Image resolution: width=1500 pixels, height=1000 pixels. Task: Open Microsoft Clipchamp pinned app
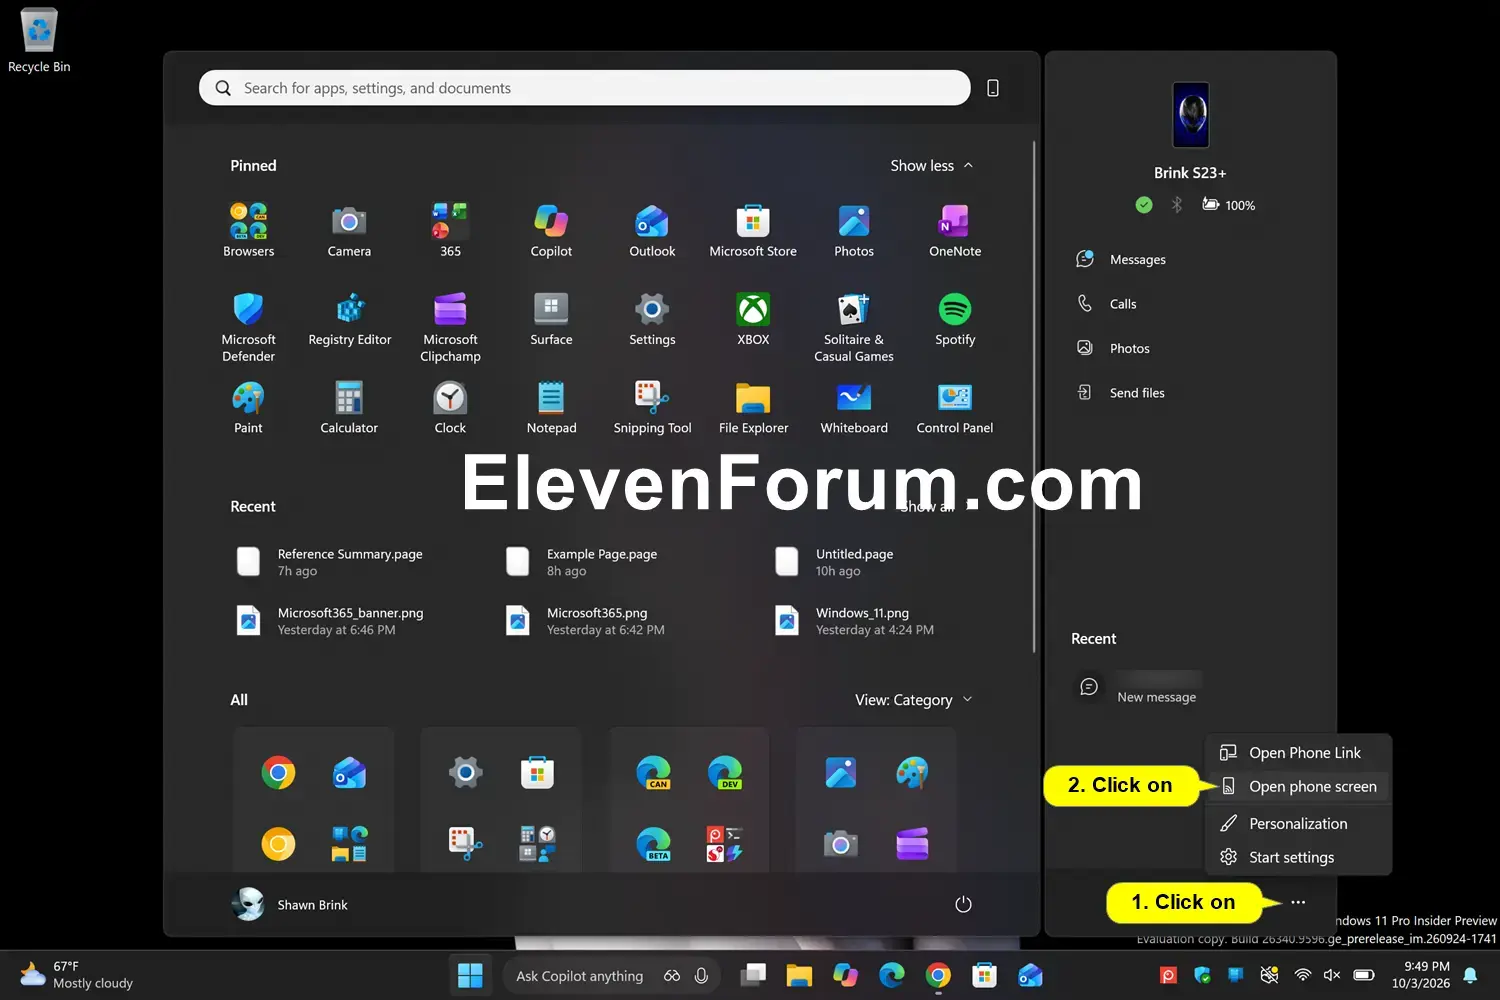point(450,327)
